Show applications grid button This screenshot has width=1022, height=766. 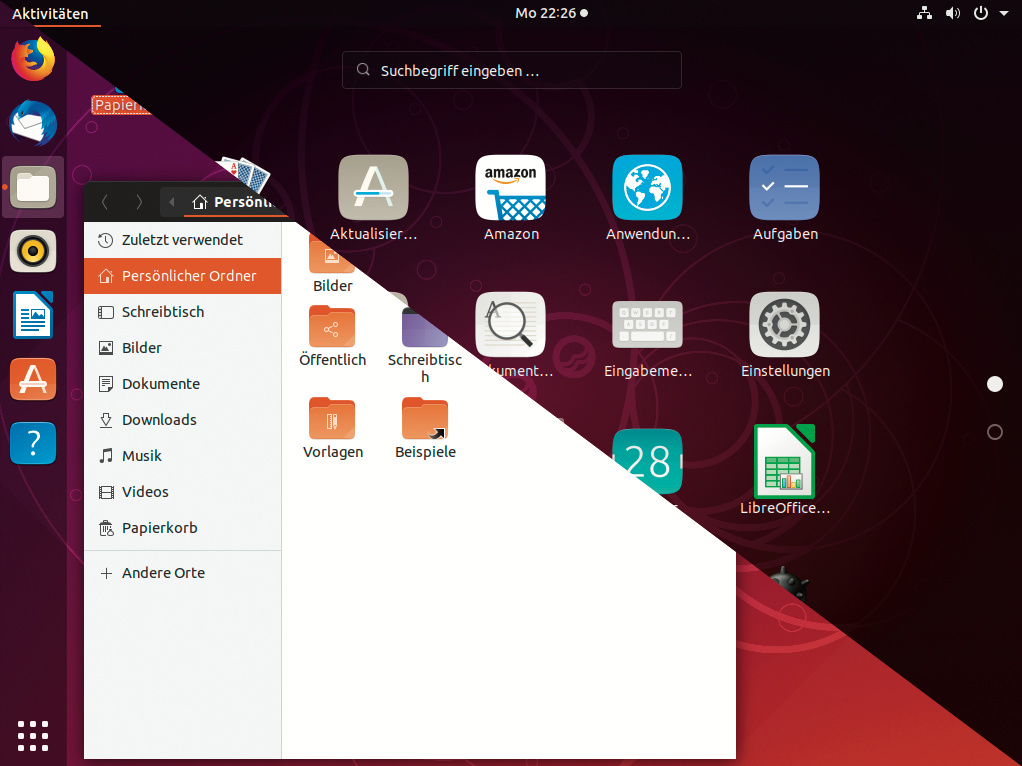(x=33, y=736)
